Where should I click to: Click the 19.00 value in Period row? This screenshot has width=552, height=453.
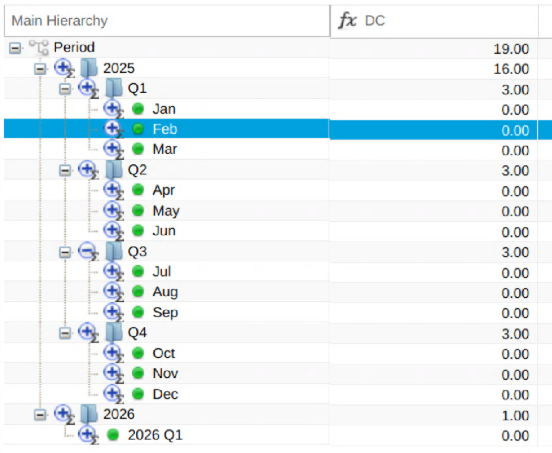tap(511, 49)
